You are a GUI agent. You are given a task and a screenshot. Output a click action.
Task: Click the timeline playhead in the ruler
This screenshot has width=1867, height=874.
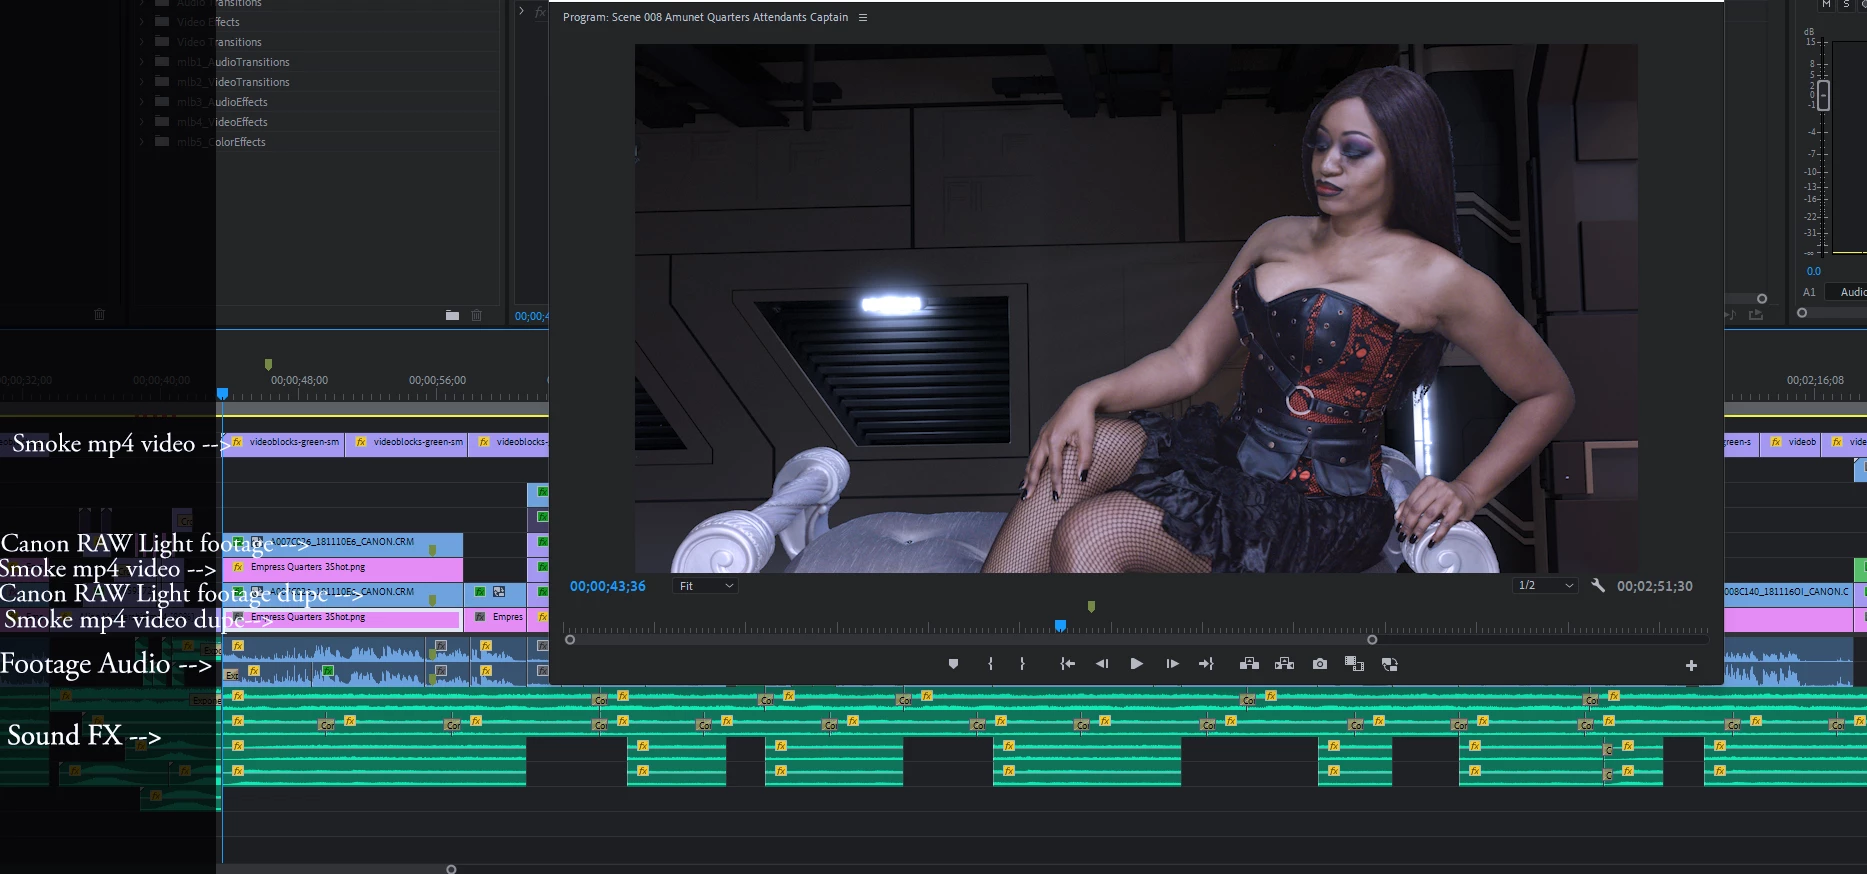(x=222, y=394)
